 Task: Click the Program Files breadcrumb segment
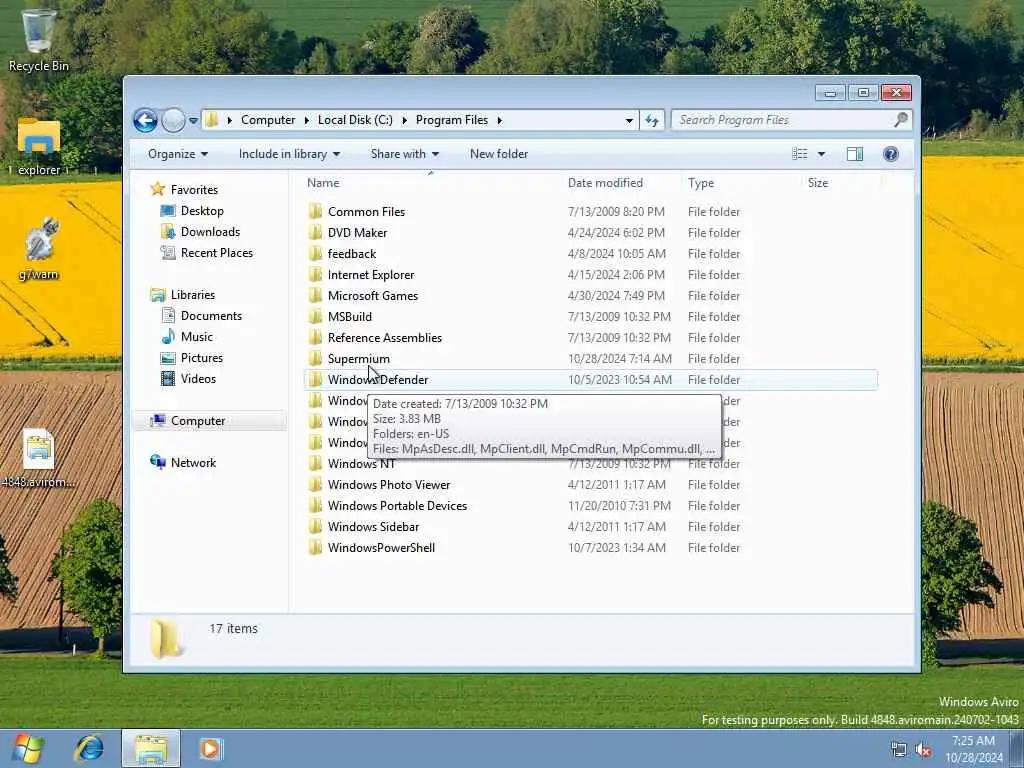click(x=452, y=120)
